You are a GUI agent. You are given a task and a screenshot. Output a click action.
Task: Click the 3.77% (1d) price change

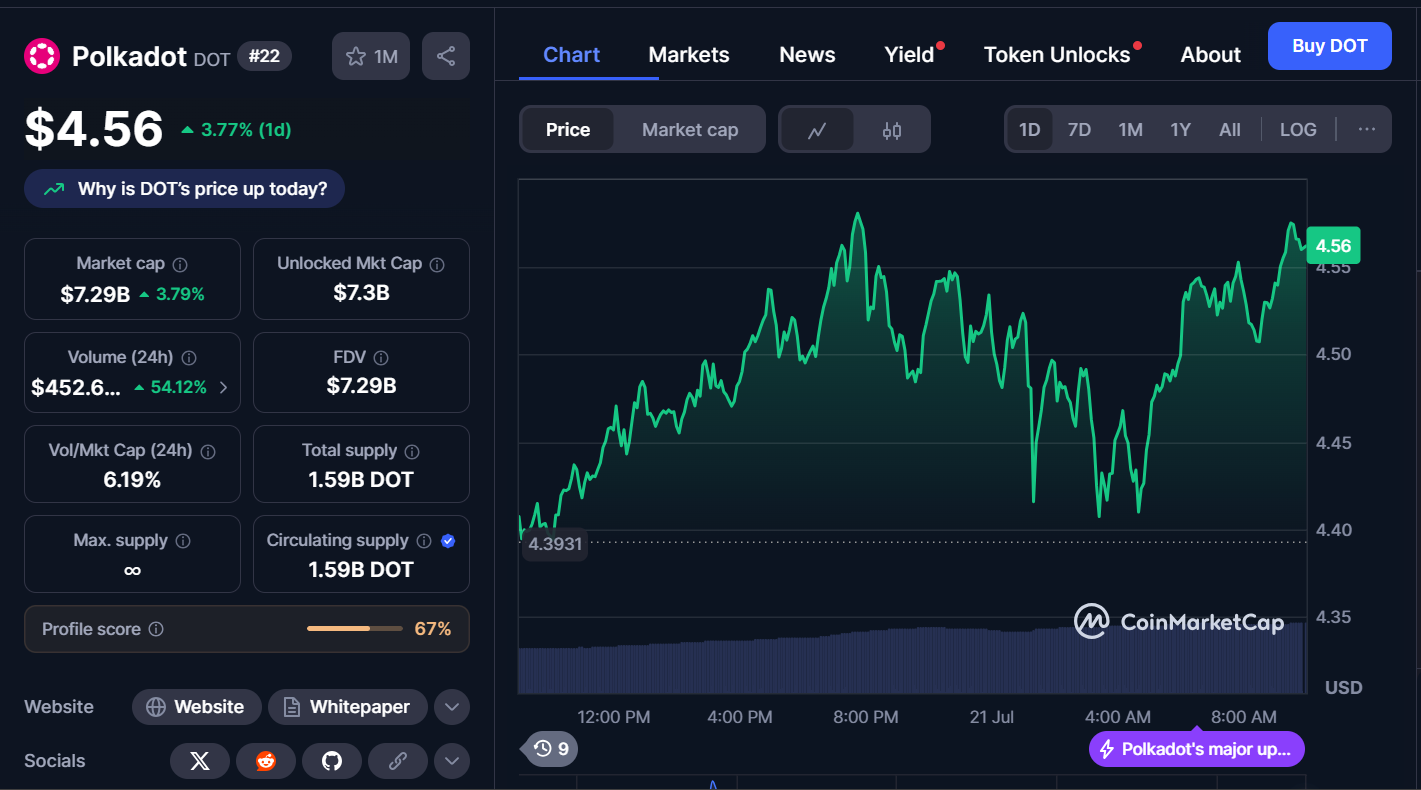click(236, 130)
